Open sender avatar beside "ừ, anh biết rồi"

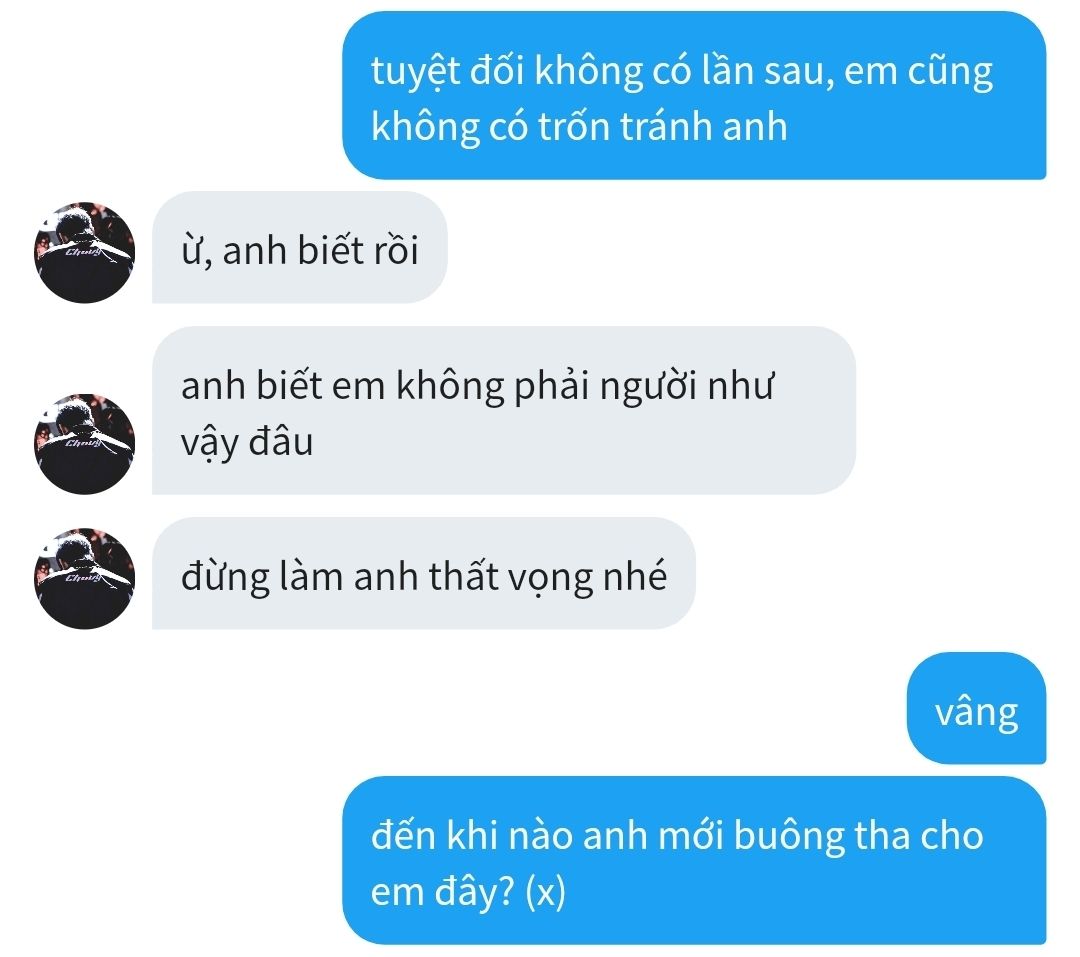[84, 252]
